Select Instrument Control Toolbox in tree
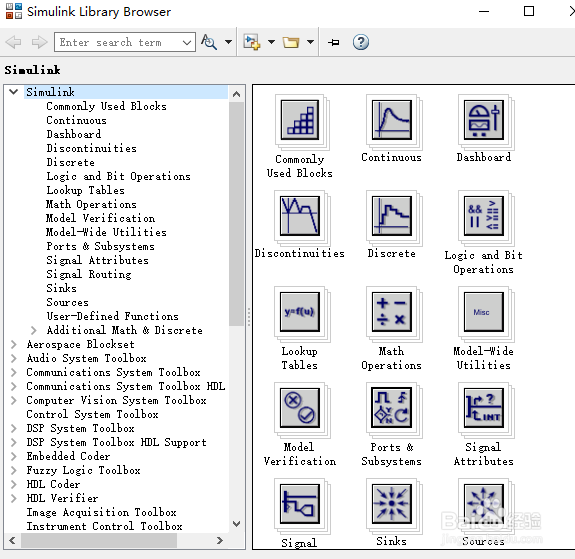This screenshot has height=559, width=575. coord(104,526)
